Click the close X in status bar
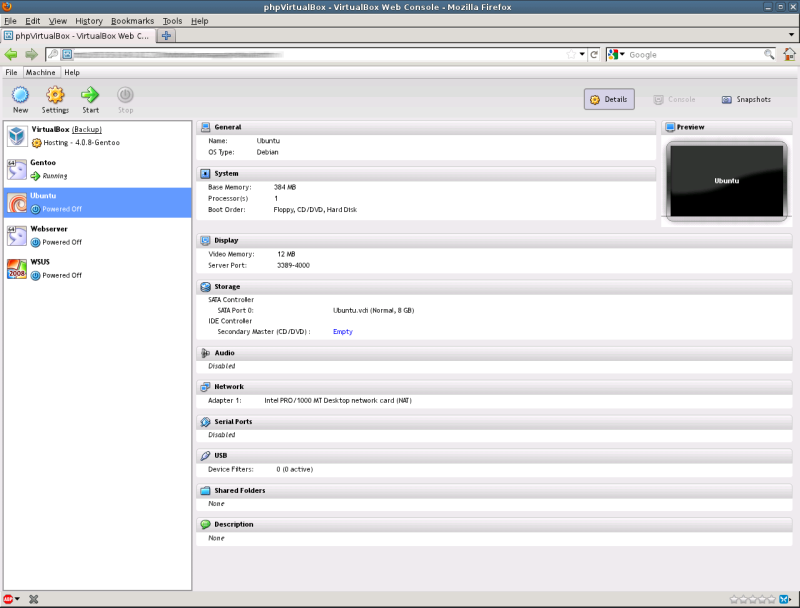The width and height of the screenshot is (800, 608). tap(34, 599)
